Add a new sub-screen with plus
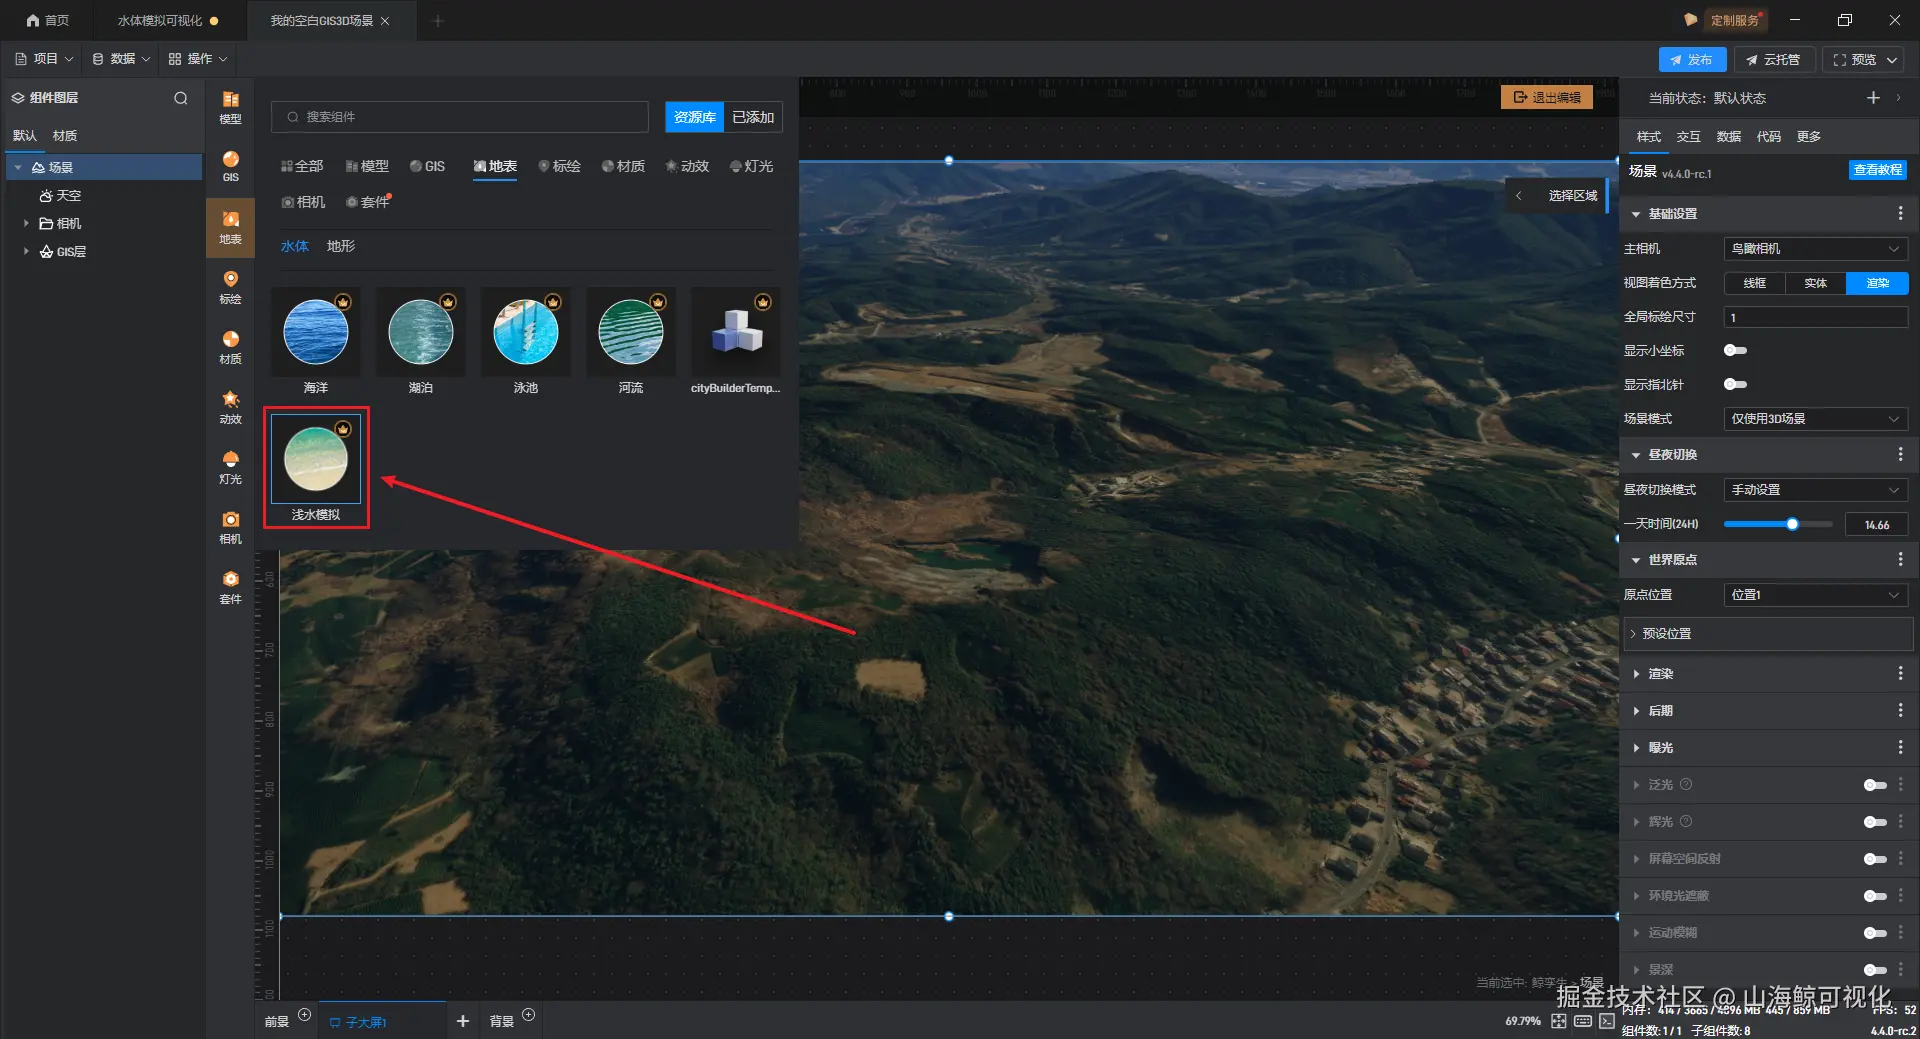This screenshot has width=1920, height=1039. (462, 1021)
